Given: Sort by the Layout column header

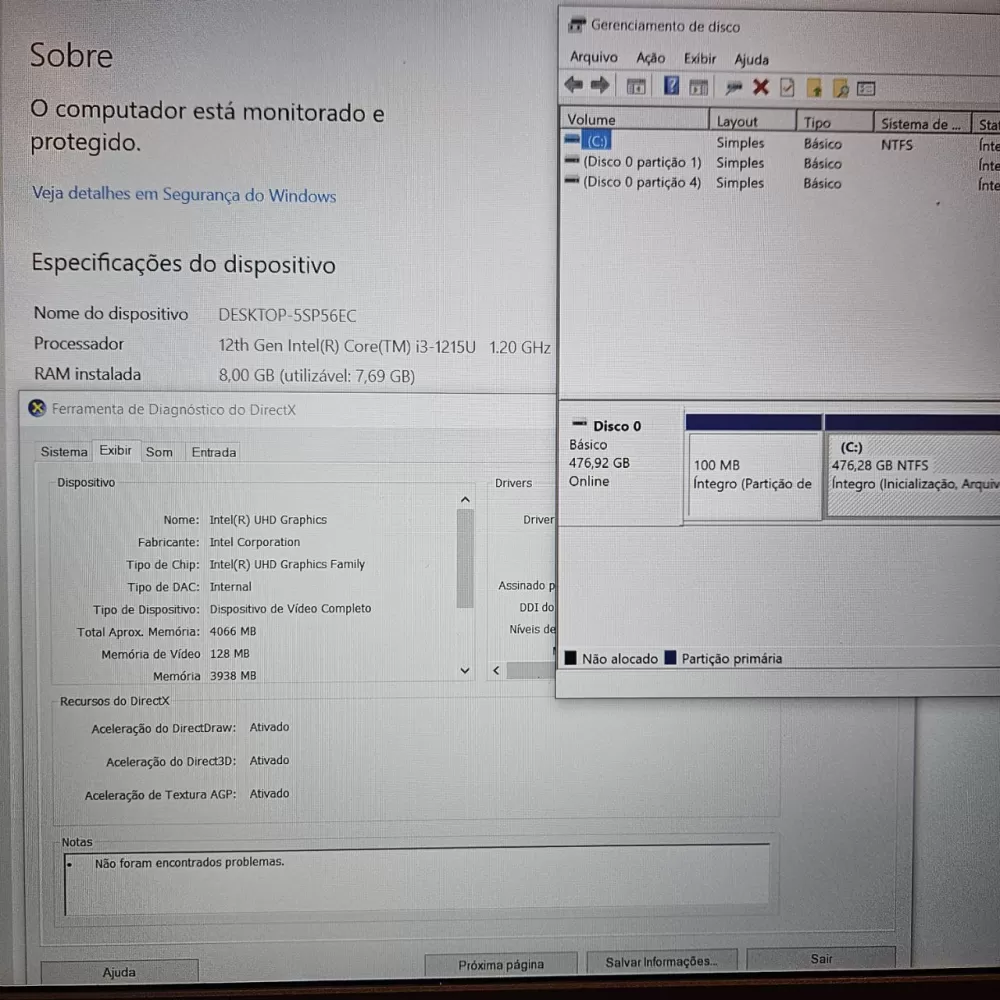Looking at the screenshot, I should point(753,121).
